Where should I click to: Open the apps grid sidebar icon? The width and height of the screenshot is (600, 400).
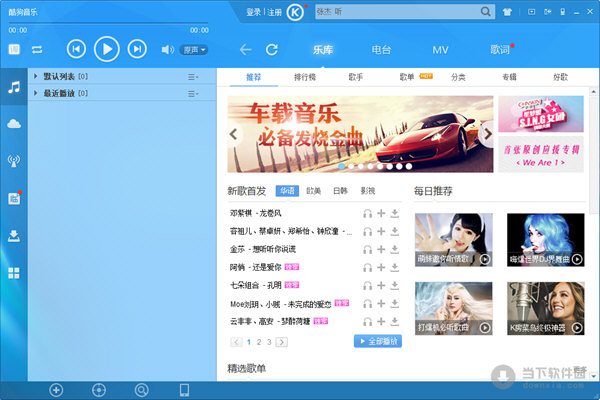coord(14,273)
